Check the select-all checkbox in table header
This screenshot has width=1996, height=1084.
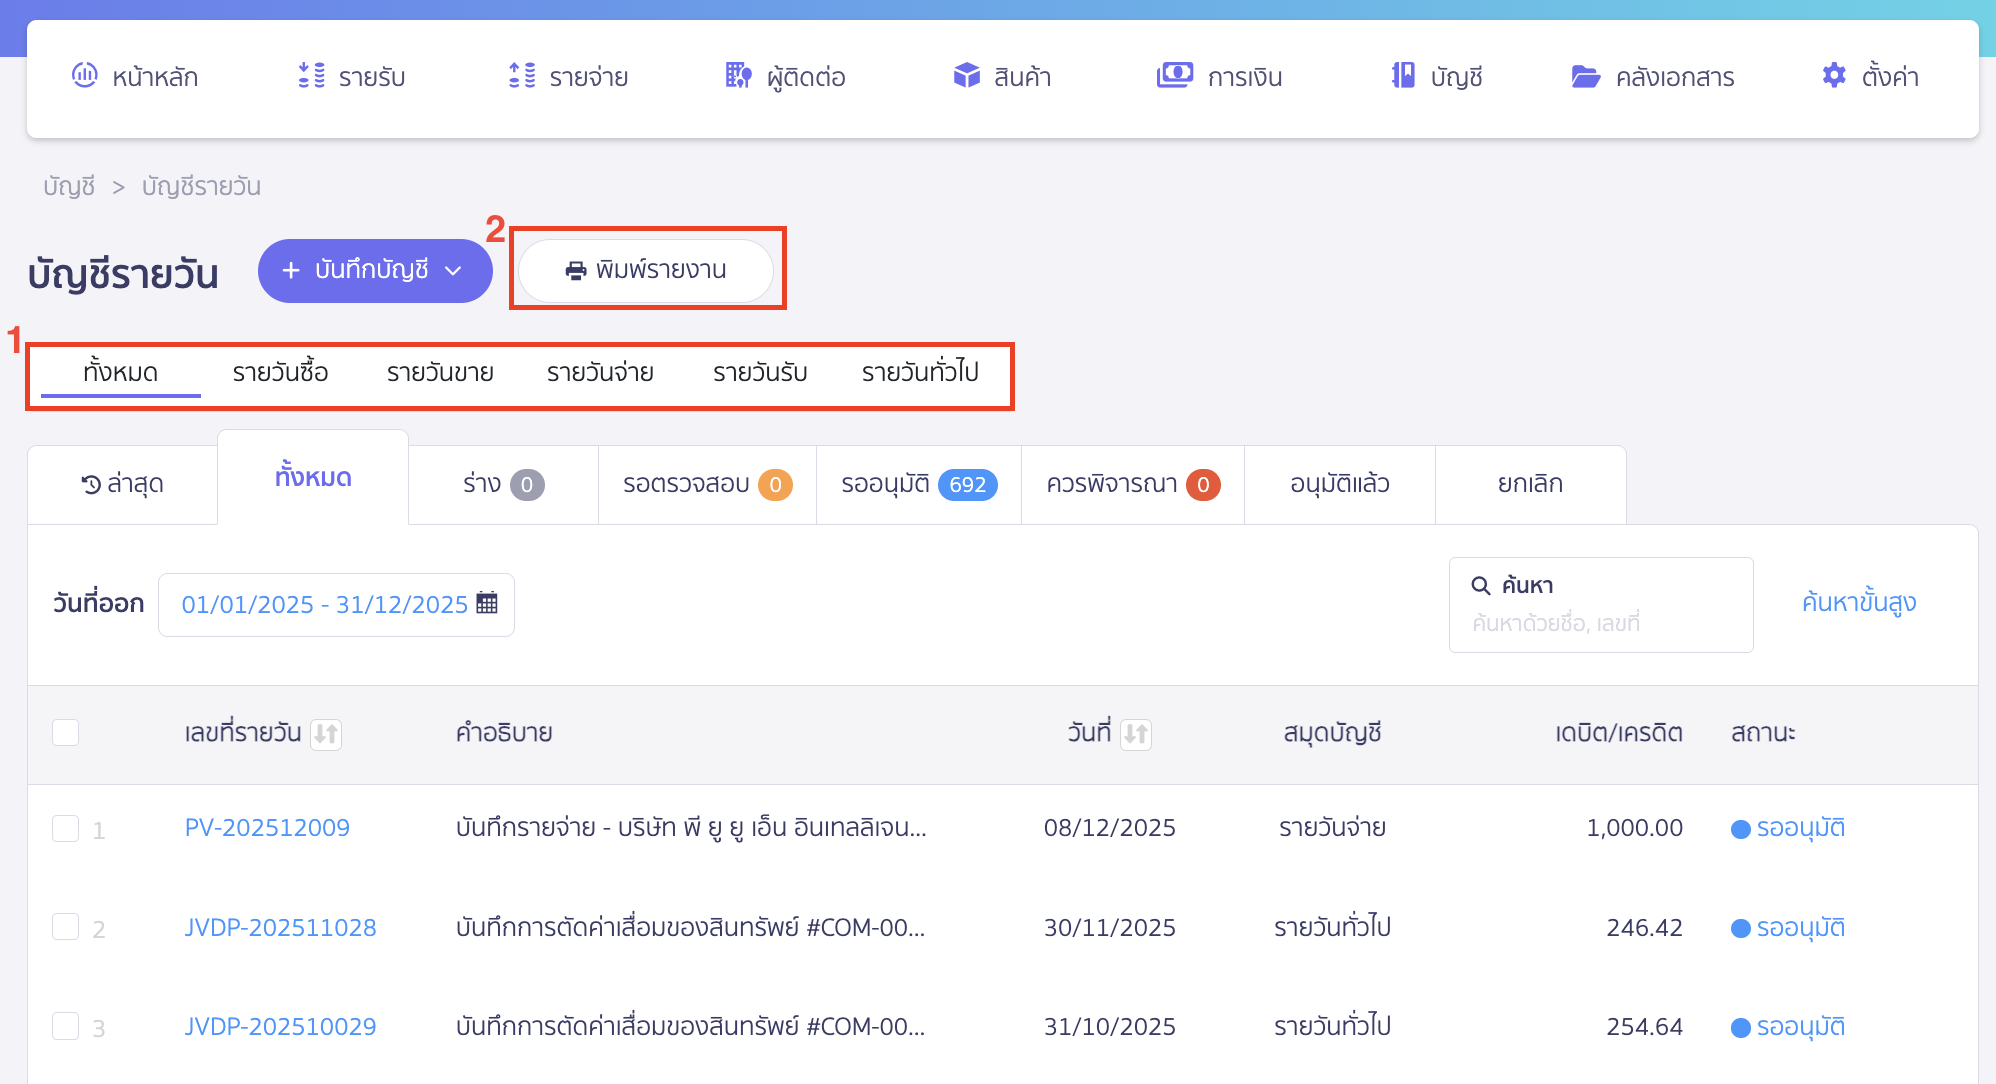point(66,733)
